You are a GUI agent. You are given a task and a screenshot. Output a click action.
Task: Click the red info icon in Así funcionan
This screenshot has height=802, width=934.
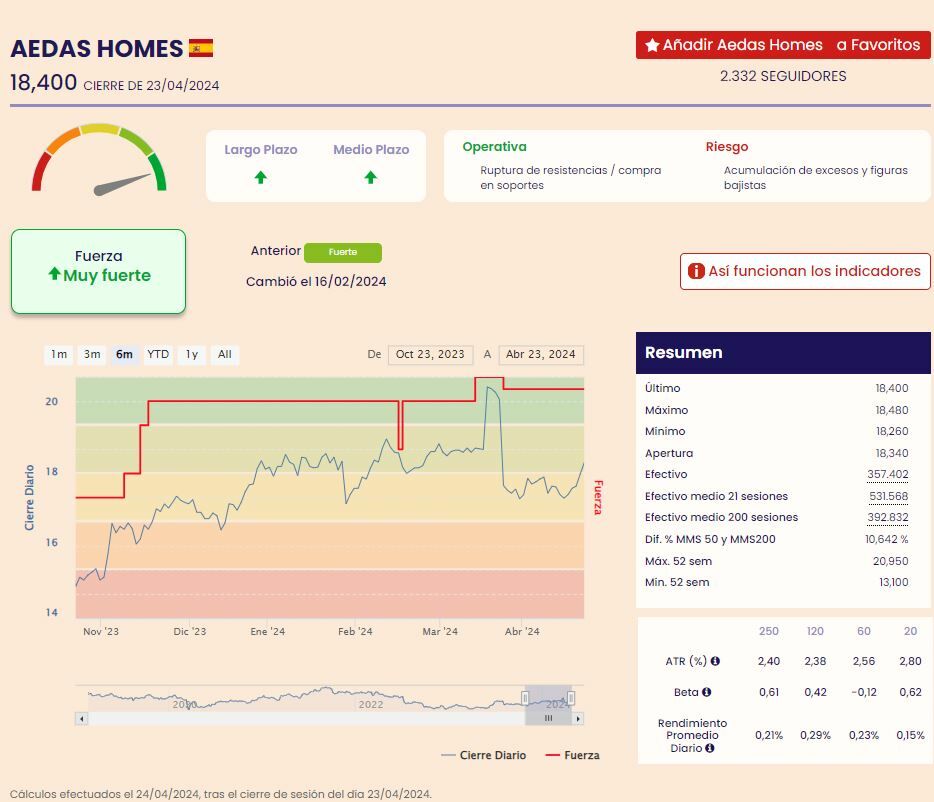[x=696, y=271]
